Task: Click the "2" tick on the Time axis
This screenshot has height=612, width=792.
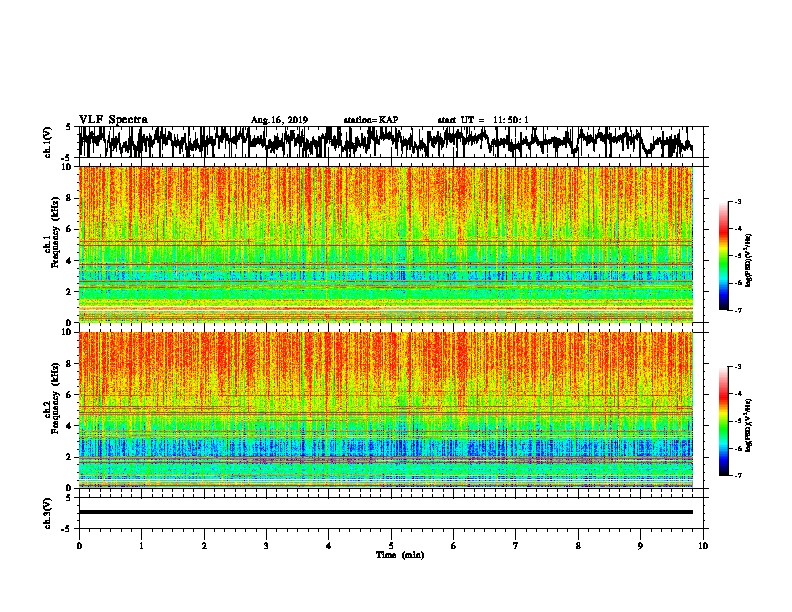Action: click(204, 546)
